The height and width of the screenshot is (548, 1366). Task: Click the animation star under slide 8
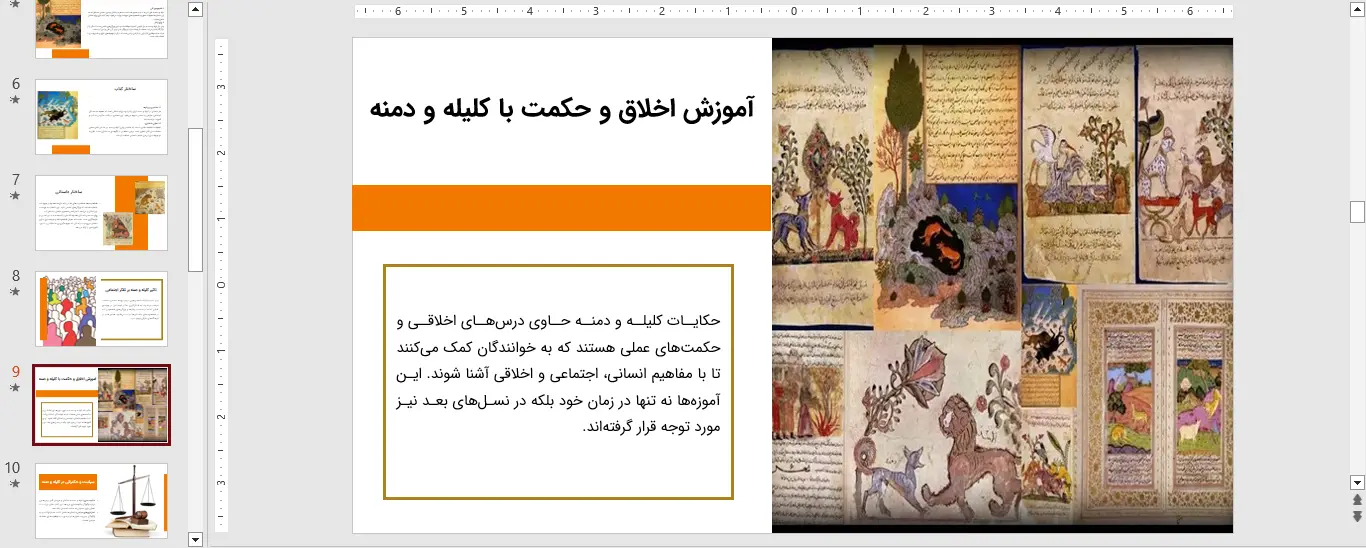click(x=15, y=292)
